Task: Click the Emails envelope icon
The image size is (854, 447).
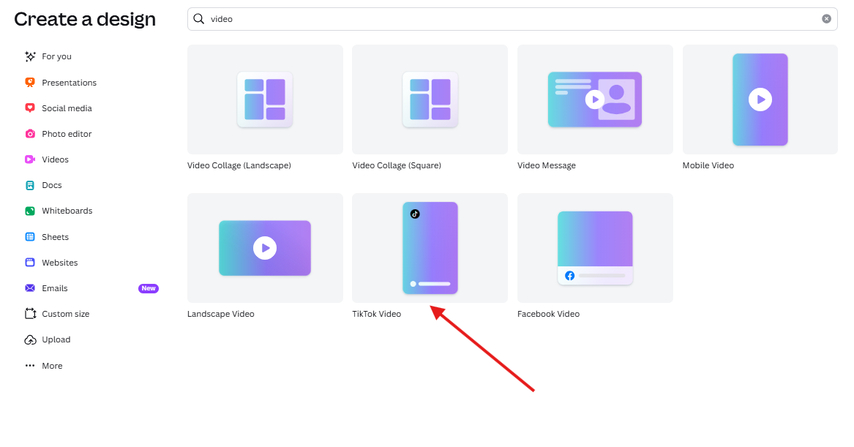Action: 30,288
